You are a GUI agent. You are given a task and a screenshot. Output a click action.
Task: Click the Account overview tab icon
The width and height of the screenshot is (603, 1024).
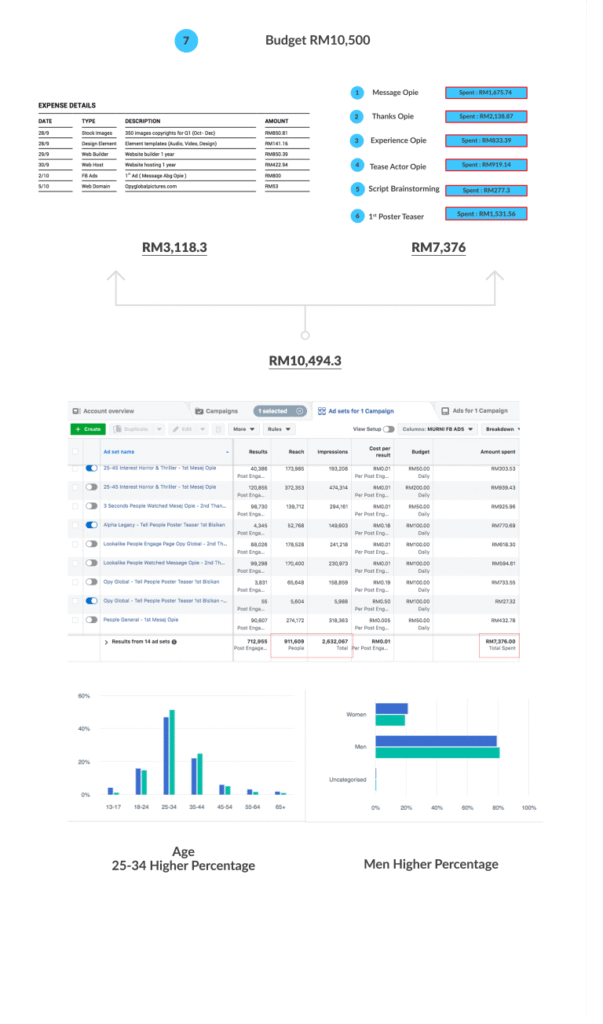[76, 411]
